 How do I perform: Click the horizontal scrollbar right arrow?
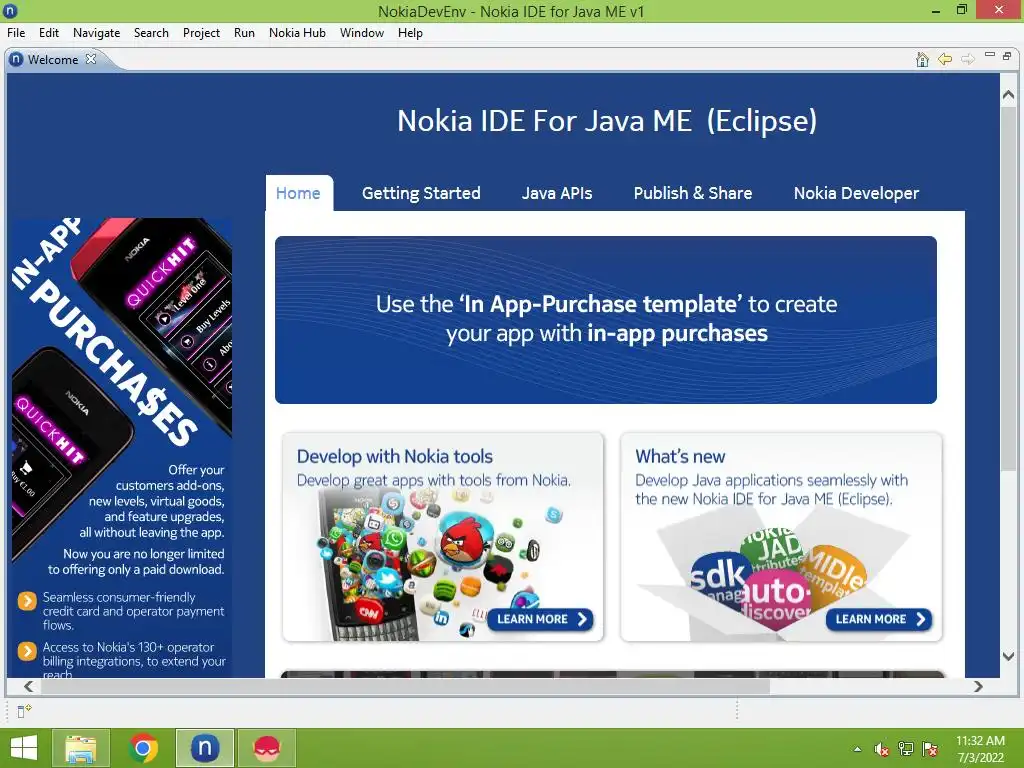click(x=978, y=686)
